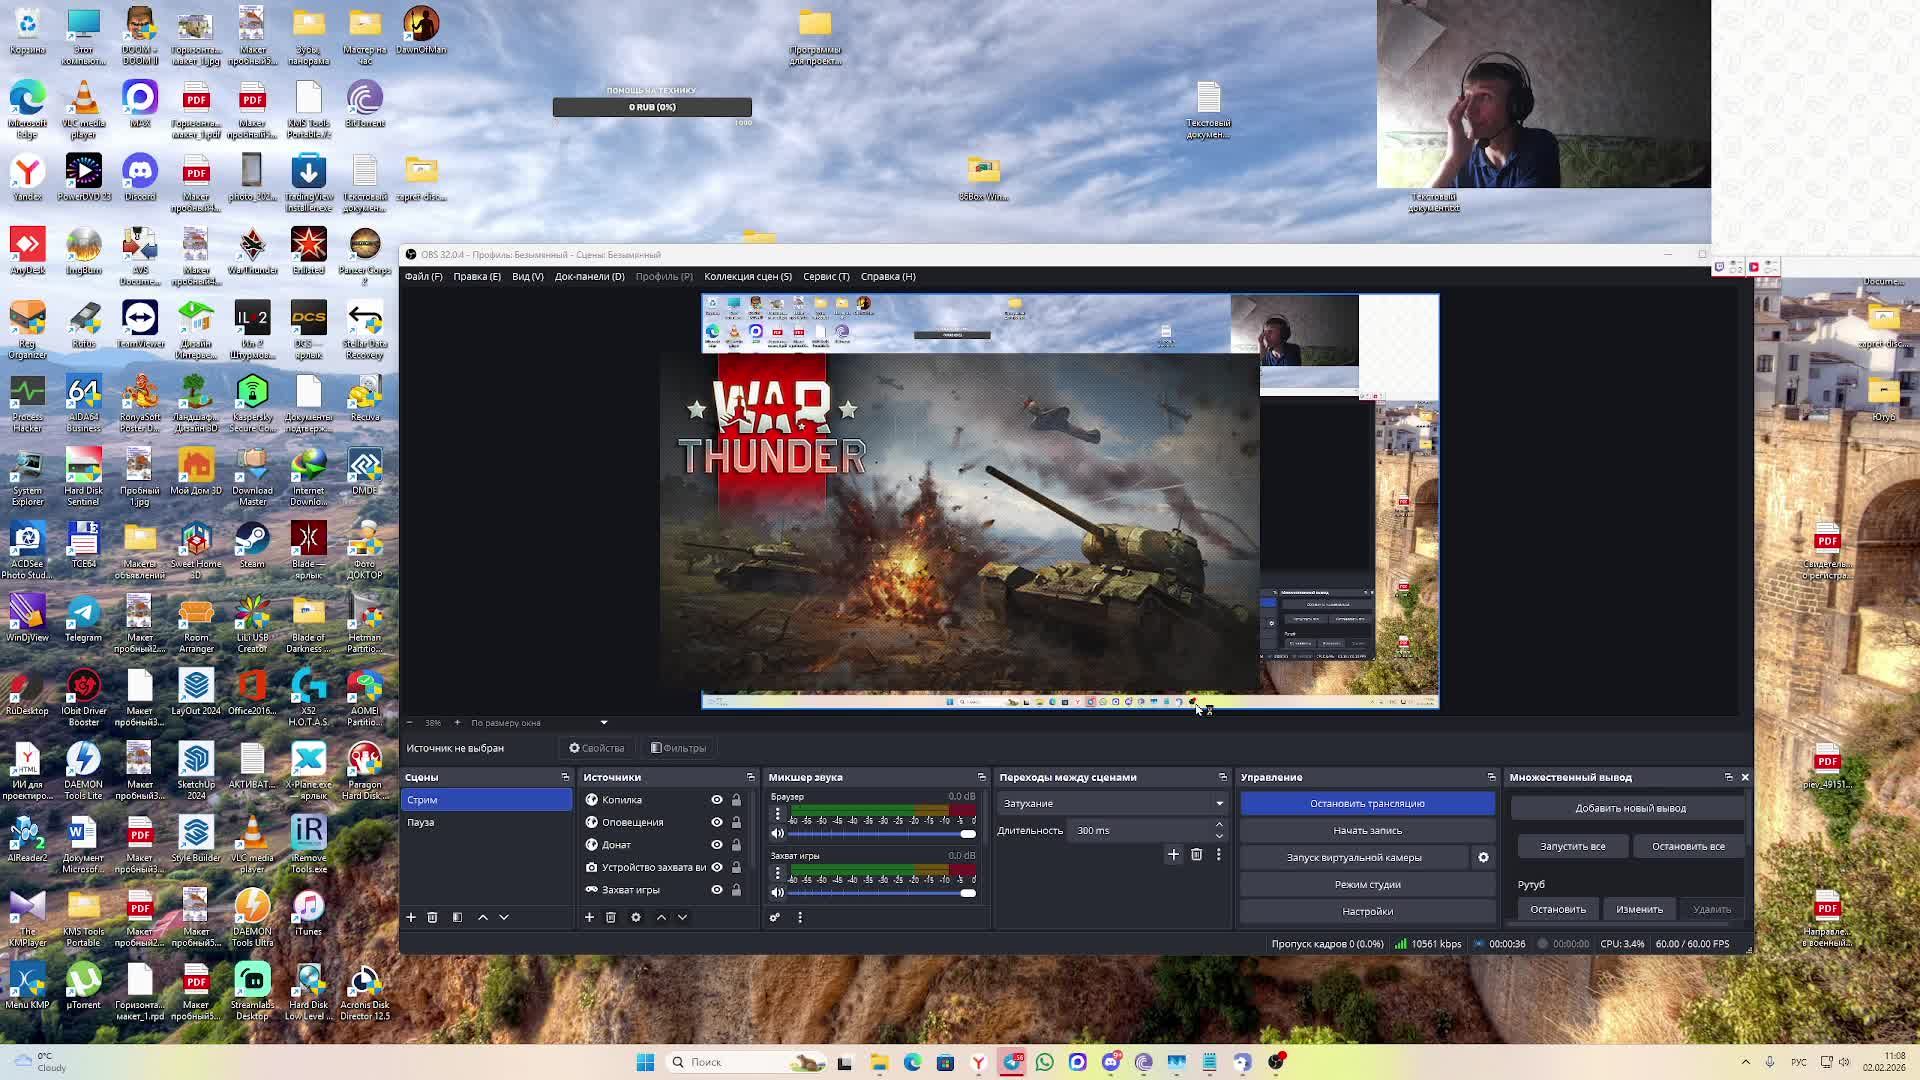The image size is (1920, 1080).
Task: Open scene filters icon in Сцены toolbar
Action: coord(457,917)
